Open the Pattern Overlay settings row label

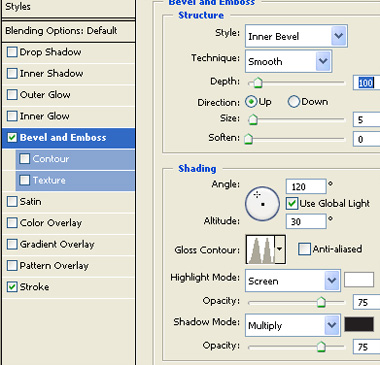(x=54, y=266)
